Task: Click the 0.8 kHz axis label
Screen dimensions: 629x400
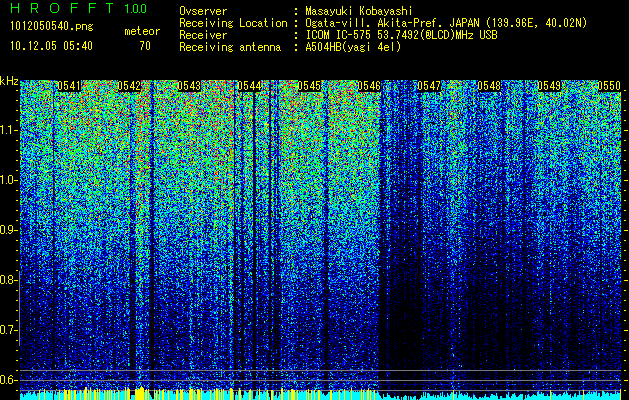Action: [8, 280]
